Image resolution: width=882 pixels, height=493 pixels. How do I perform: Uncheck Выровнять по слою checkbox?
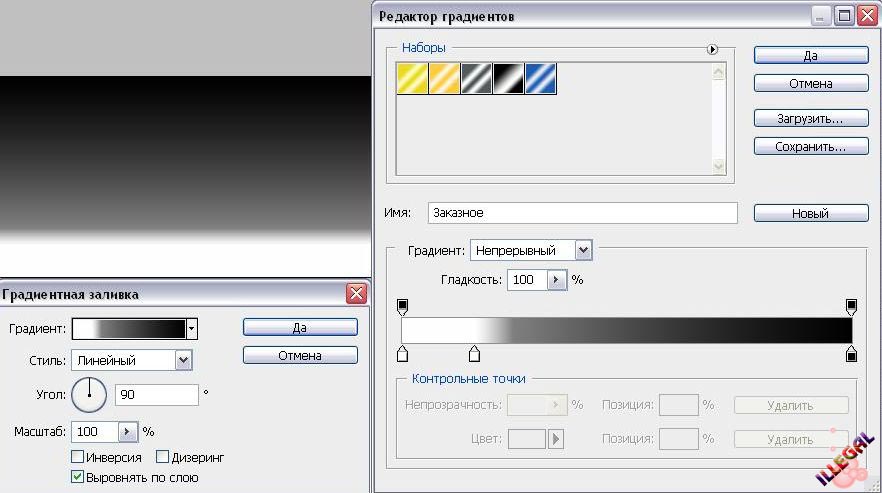click(78, 477)
